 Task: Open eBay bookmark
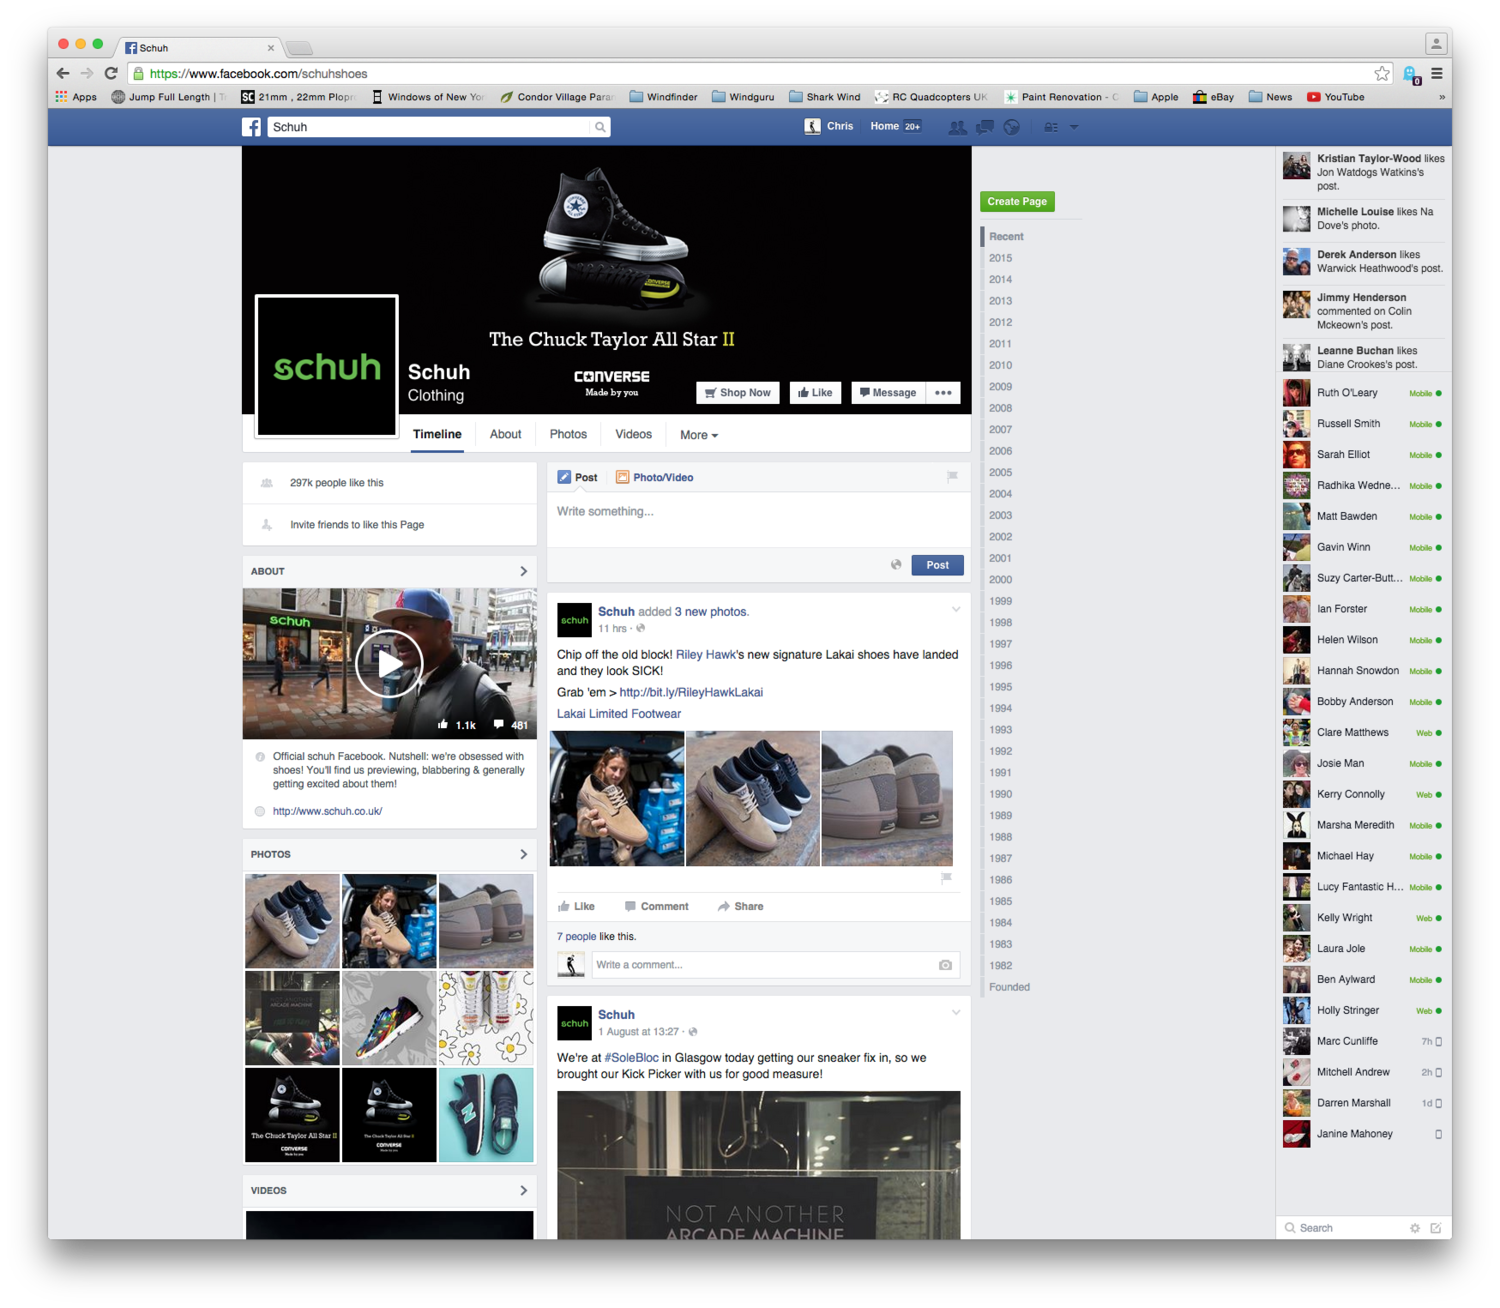[x=1213, y=97]
